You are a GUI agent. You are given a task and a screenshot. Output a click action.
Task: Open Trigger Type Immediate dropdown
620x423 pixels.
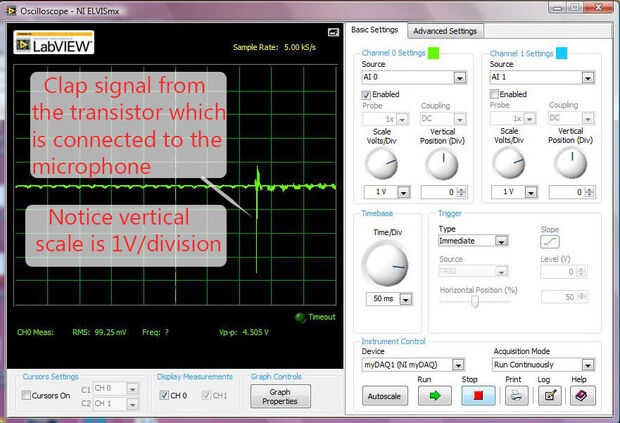pyautogui.click(x=501, y=241)
